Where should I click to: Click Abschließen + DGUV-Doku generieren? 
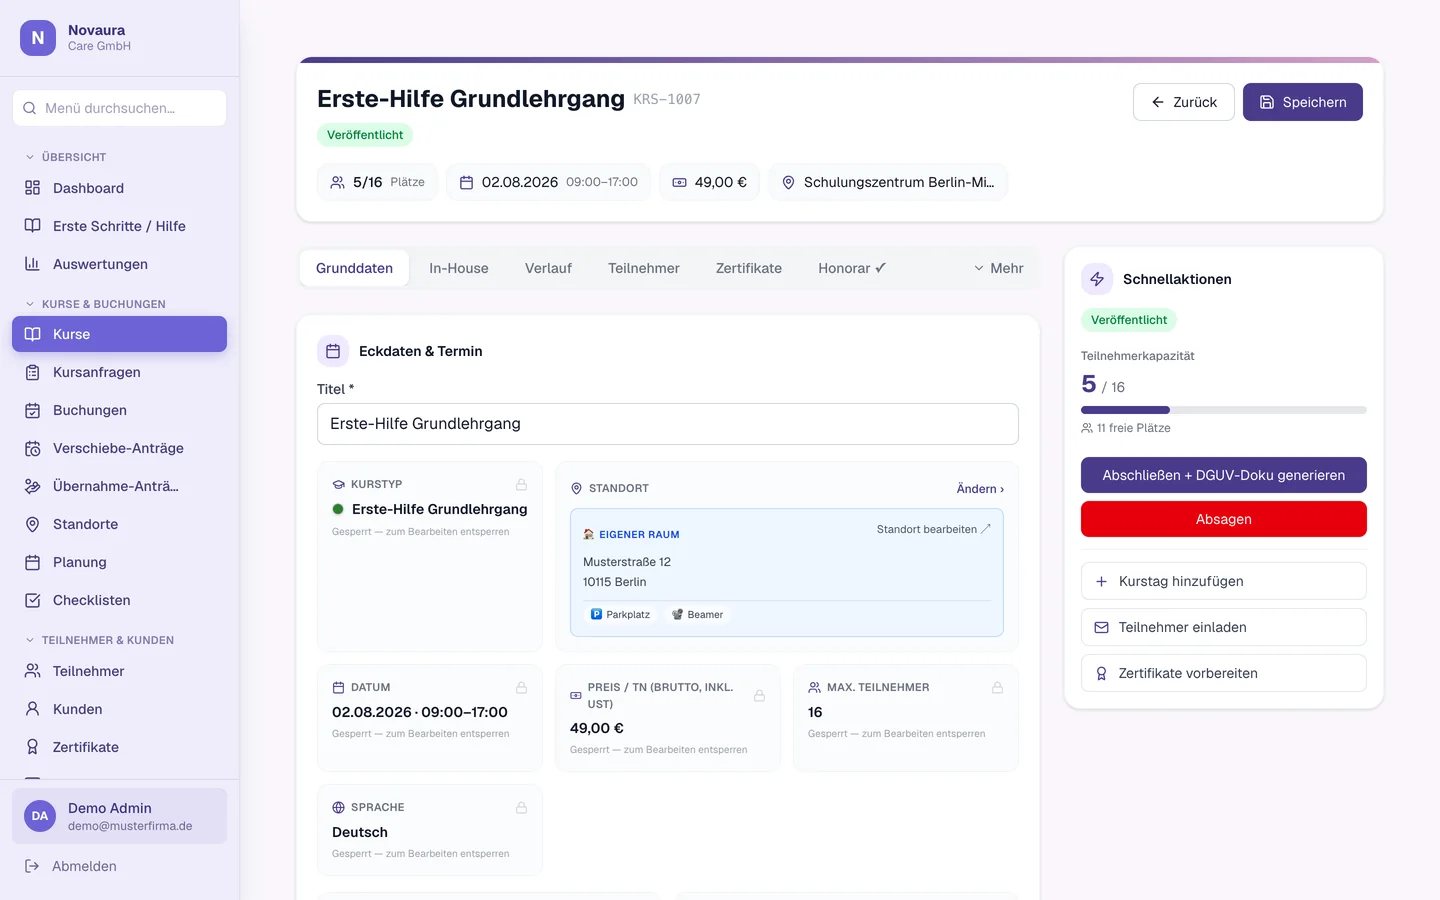click(1224, 475)
